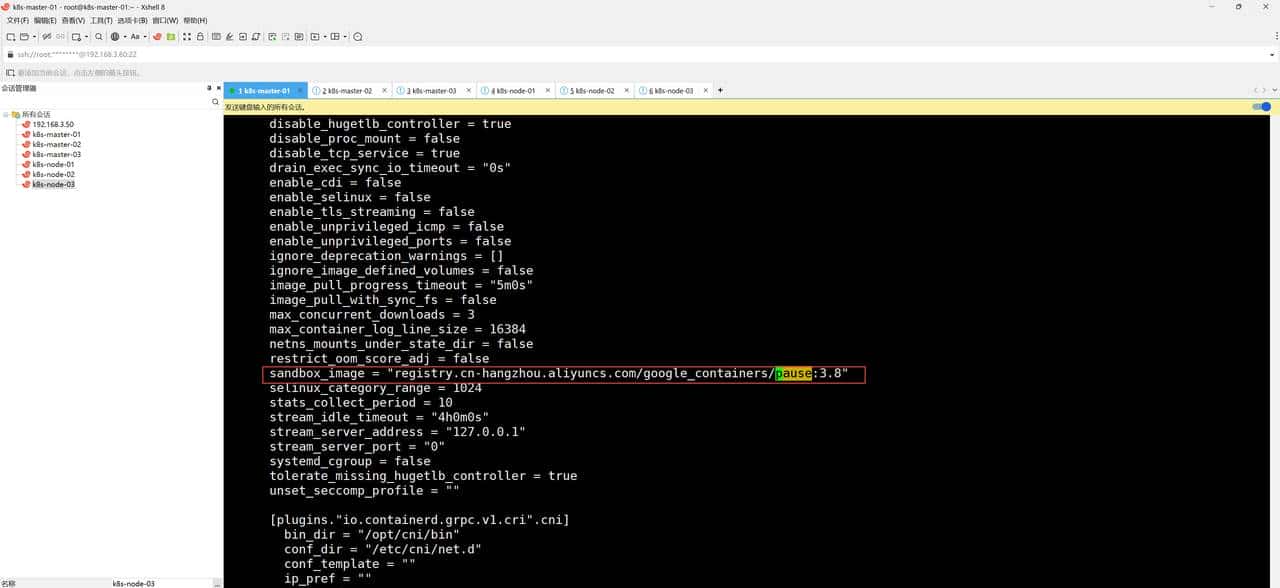
Task: Open the new file transfer icon
Action: [75, 36]
